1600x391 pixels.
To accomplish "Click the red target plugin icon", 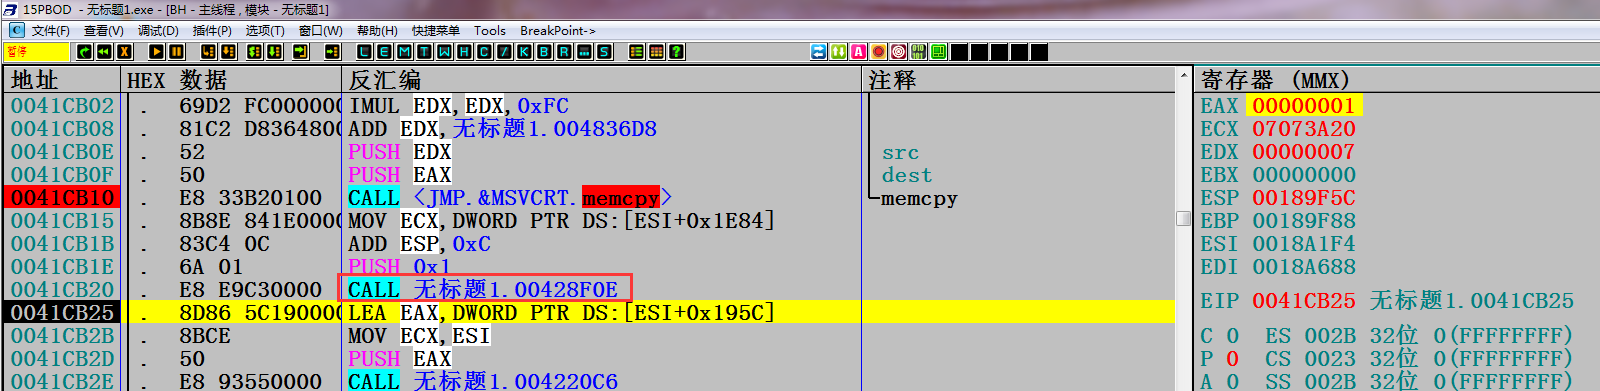I will (899, 51).
